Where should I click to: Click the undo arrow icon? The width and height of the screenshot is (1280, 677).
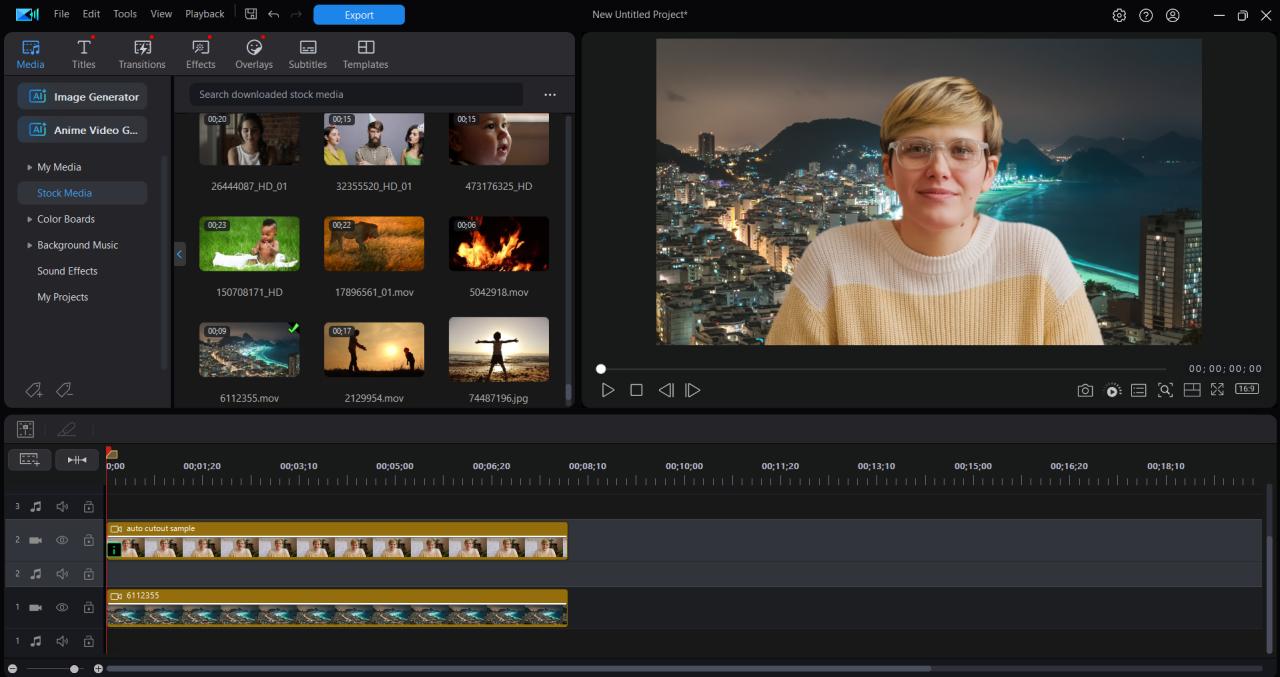point(274,15)
